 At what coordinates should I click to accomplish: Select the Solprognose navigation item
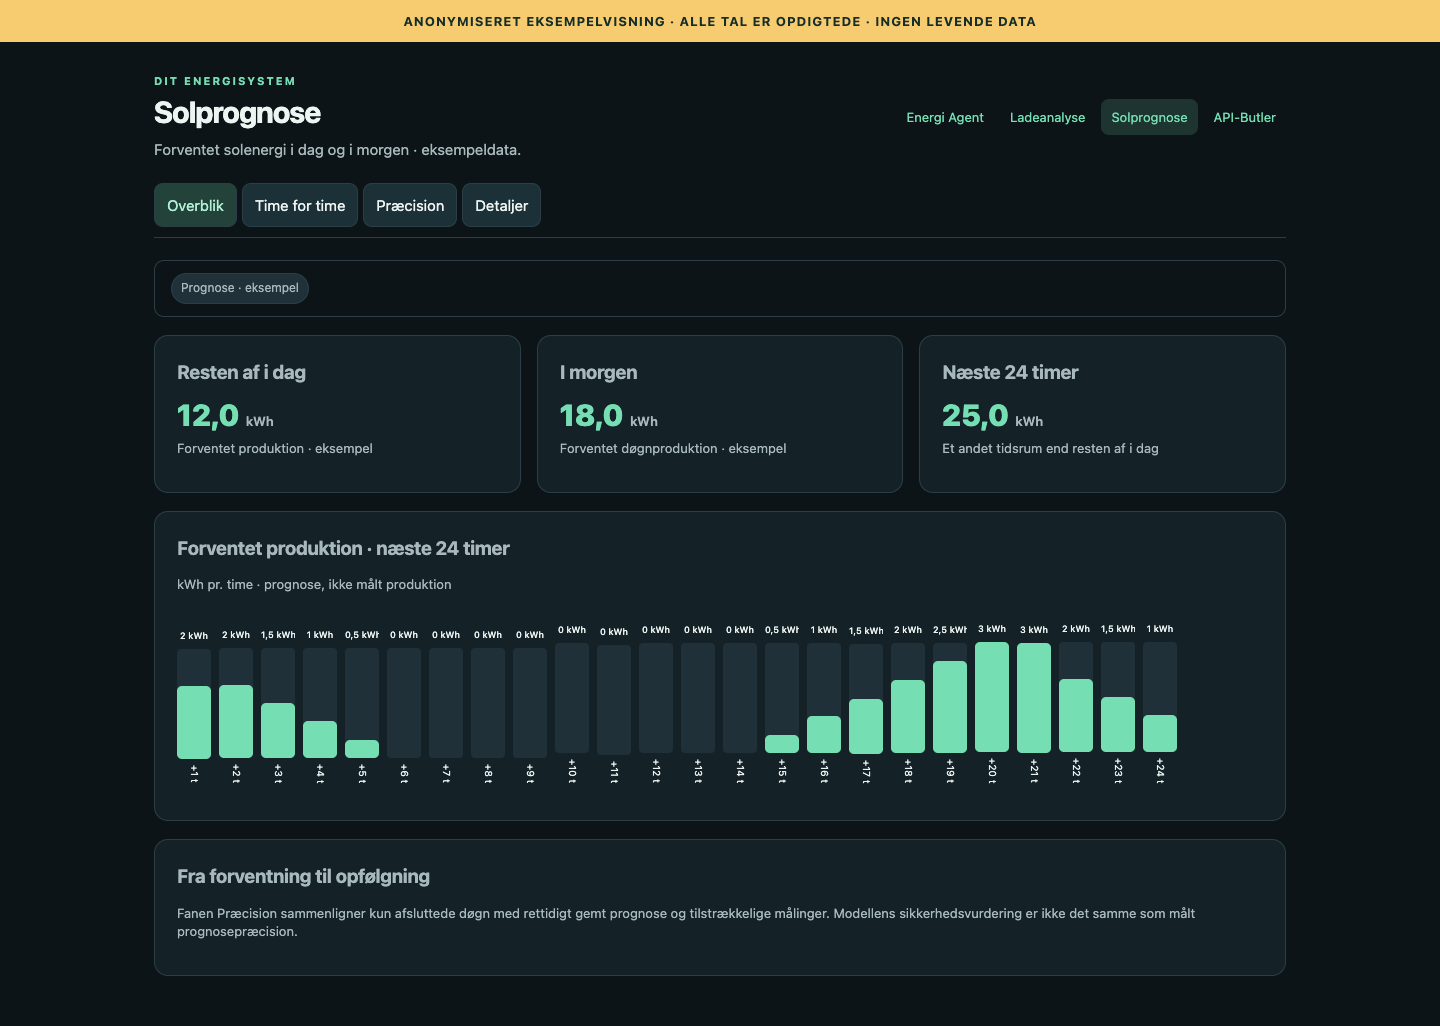point(1149,117)
